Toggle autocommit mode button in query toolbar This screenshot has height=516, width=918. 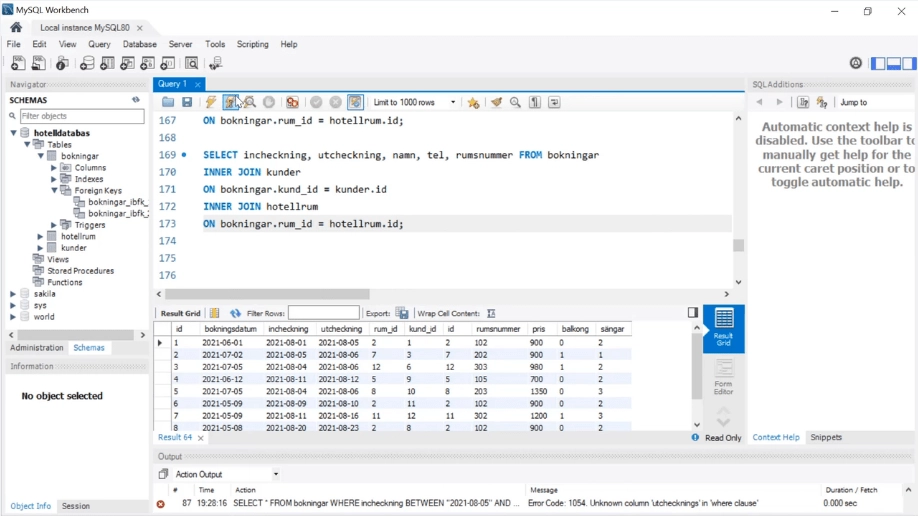[354, 102]
